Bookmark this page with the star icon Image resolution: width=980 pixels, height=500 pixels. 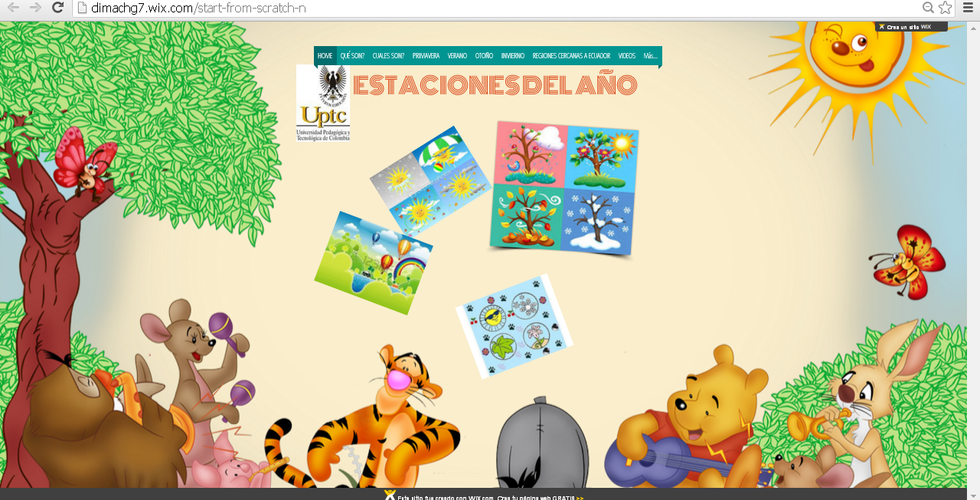(945, 8)
